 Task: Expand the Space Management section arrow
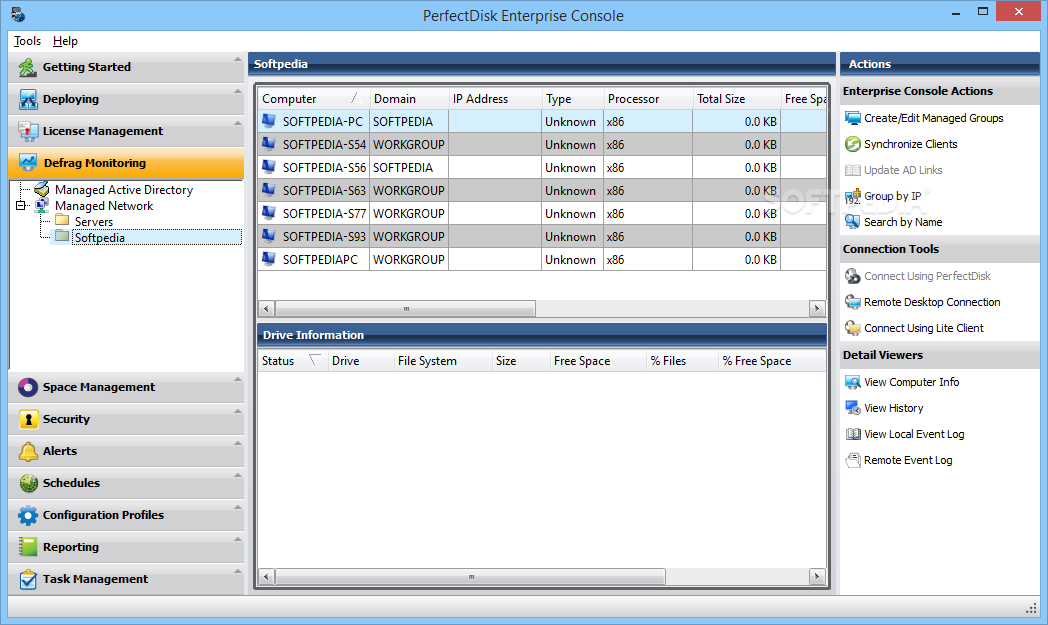tap(237, 380)
